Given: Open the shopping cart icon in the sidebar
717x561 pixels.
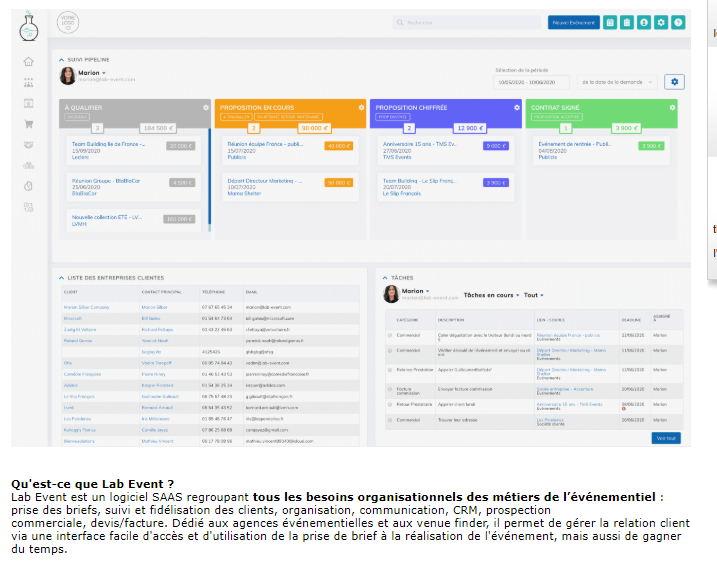Looking at the screenshot, I should pyautogui.click(x=28, y=125).
